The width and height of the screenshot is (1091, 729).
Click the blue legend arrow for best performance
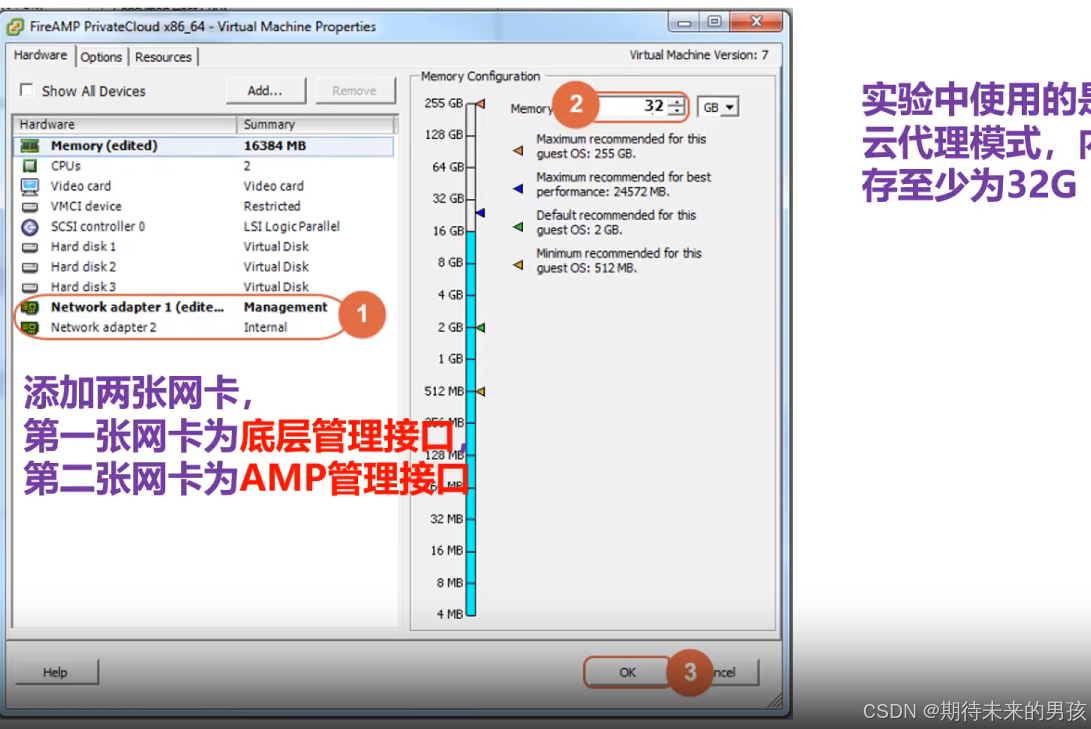pos(518,189)
